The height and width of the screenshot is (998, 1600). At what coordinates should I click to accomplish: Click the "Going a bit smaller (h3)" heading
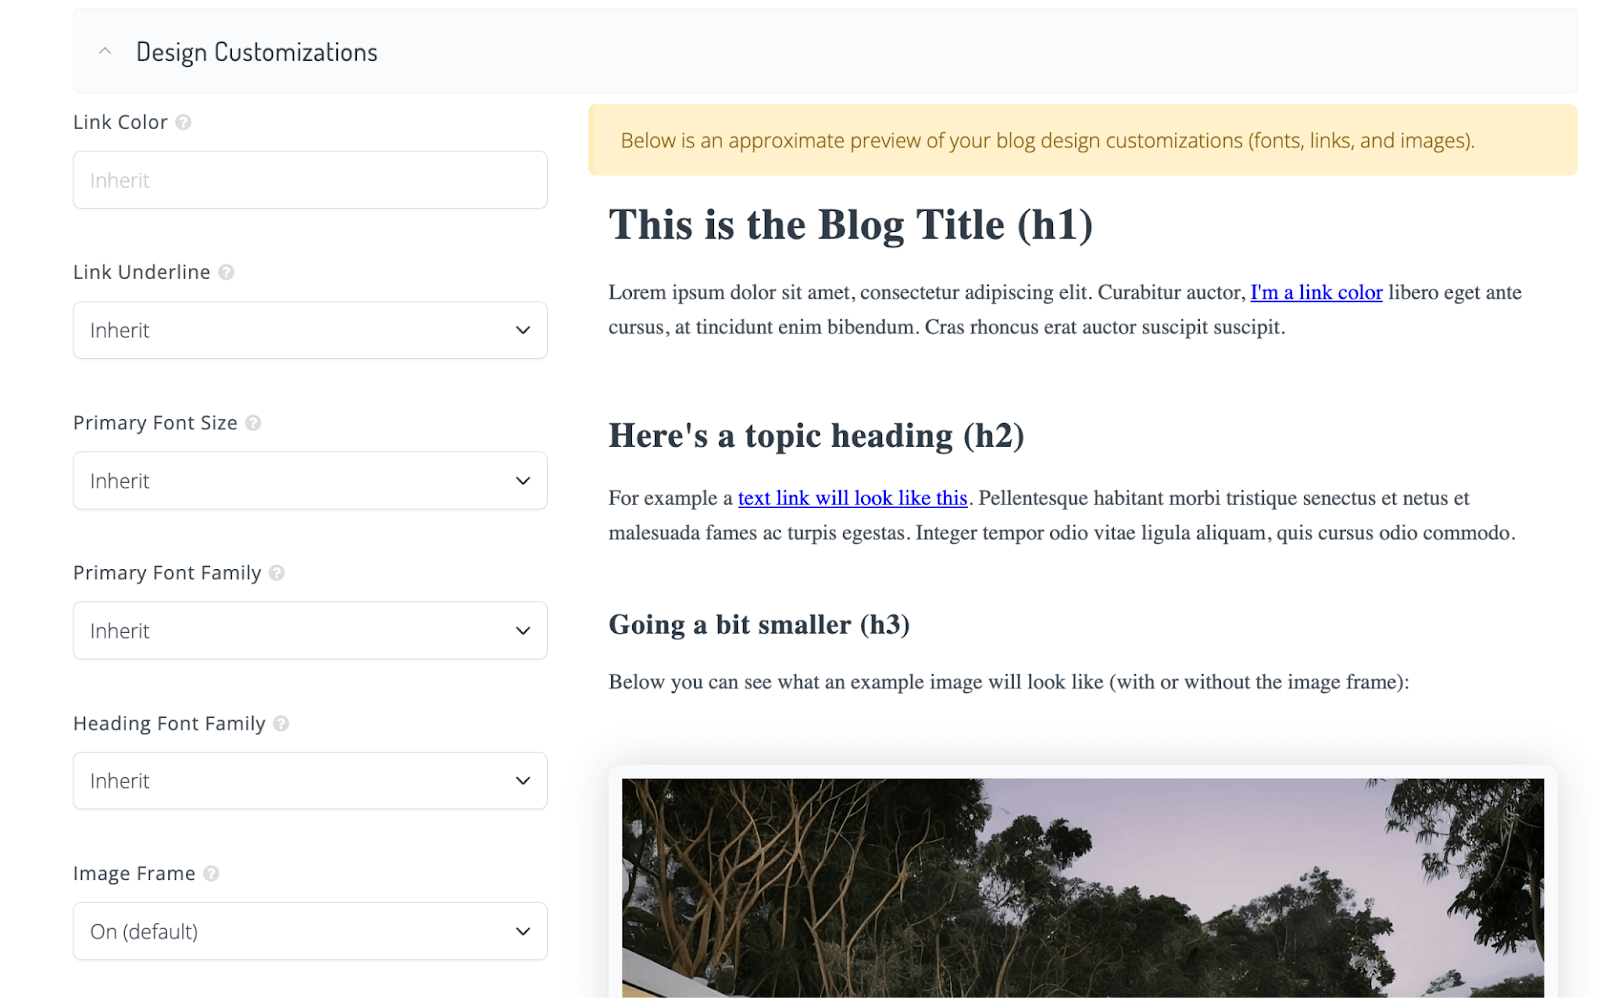pyautogui.click(x=759, y=625)
